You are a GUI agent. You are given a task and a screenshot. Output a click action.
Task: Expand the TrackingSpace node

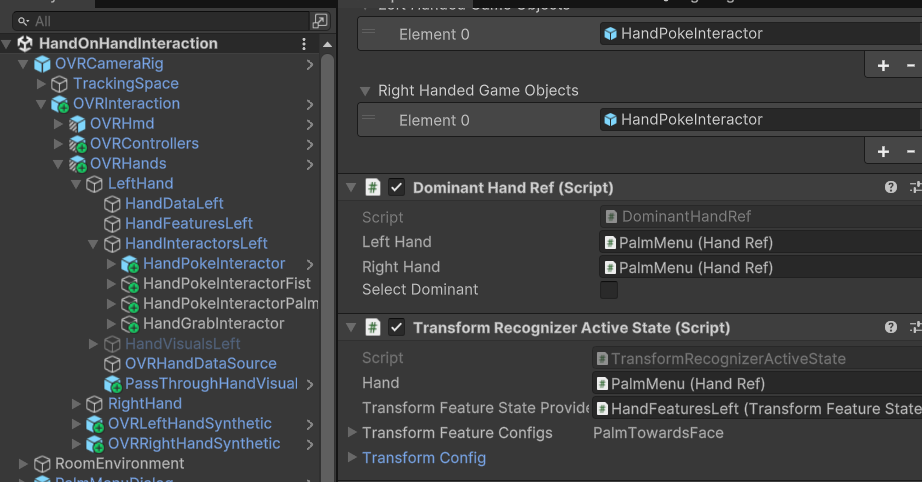point(41,83)
